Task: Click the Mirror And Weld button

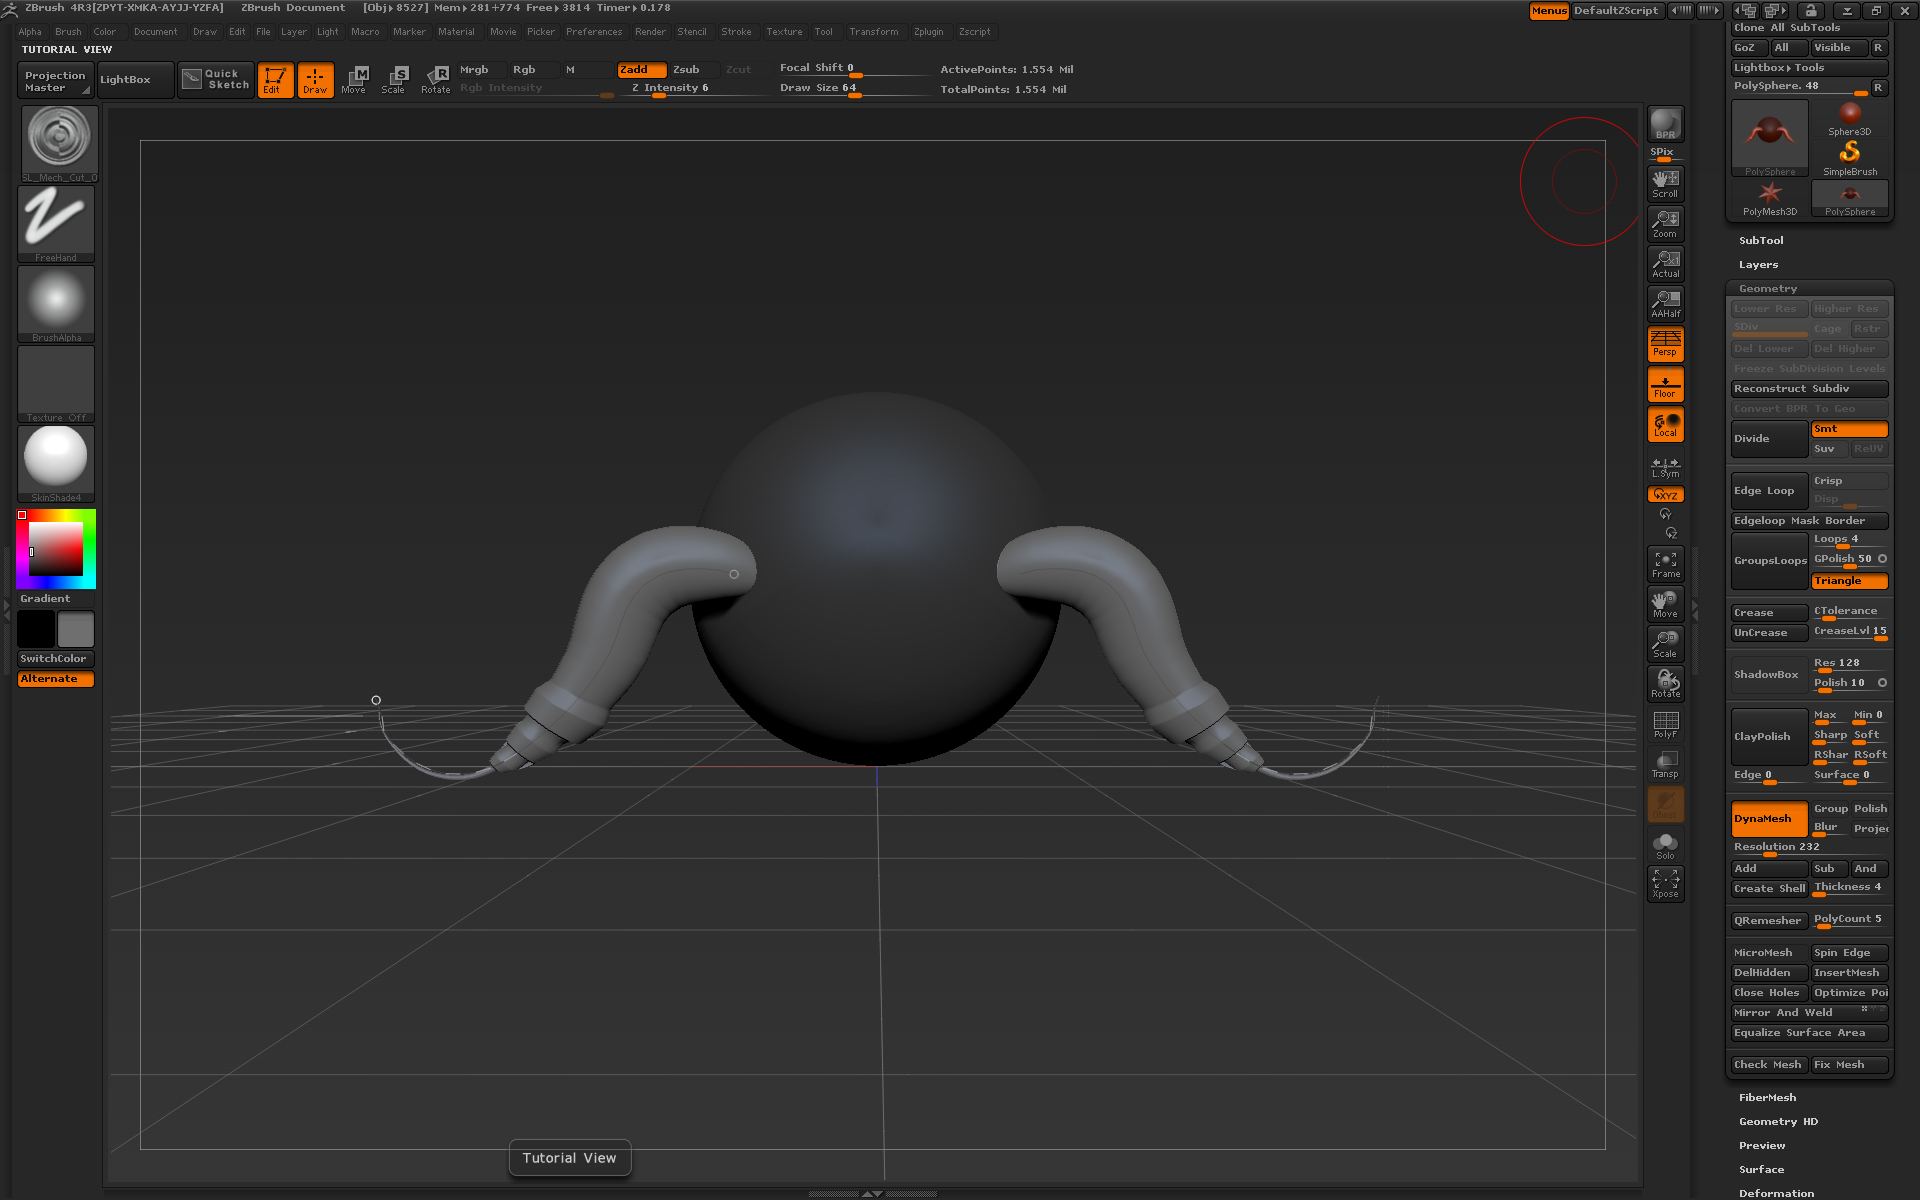Action: [1783, 1013]
